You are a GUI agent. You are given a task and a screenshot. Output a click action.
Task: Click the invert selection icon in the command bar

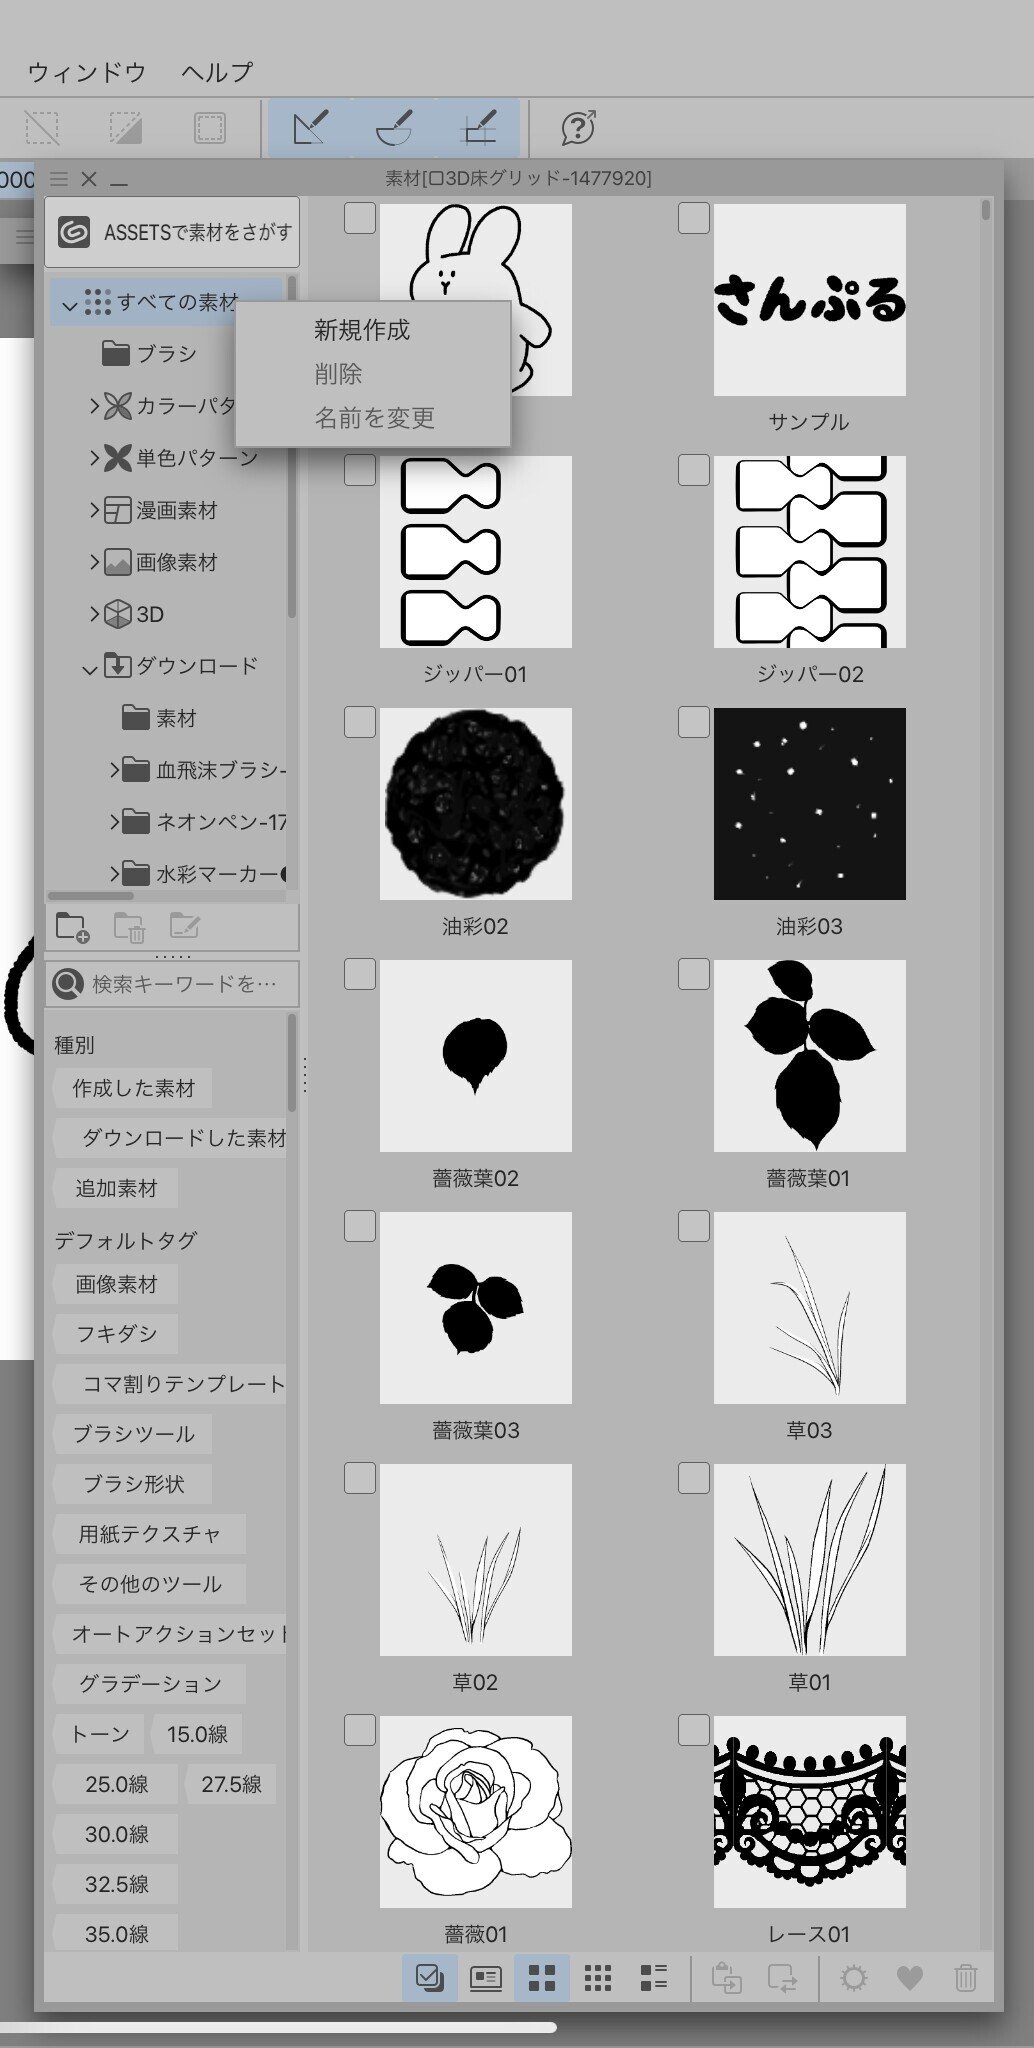point(126,128)
